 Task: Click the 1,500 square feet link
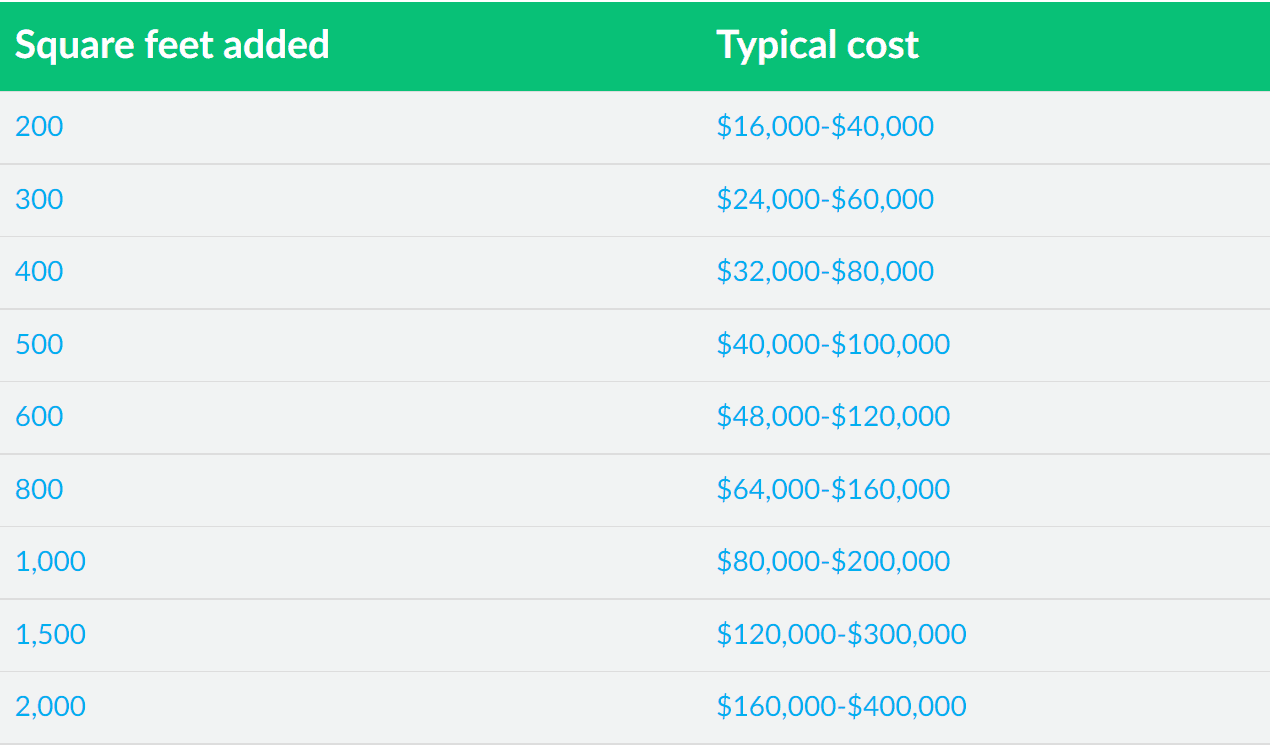click(51, 634)
